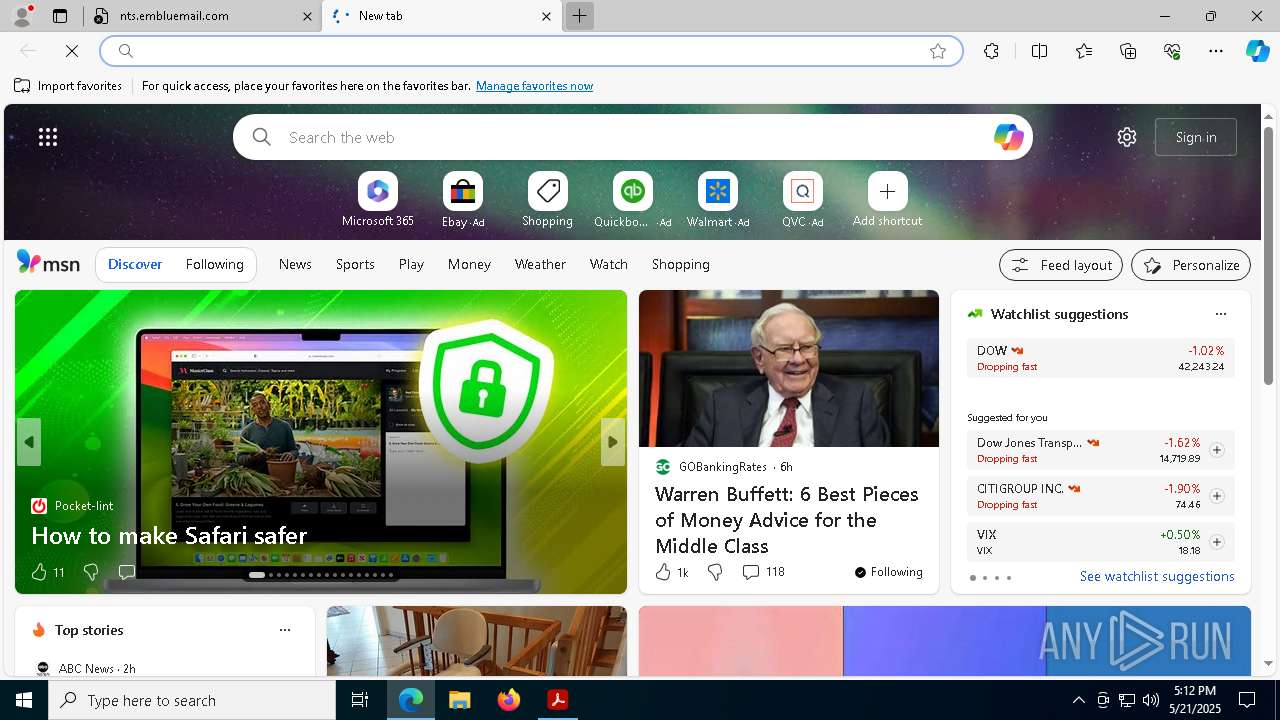Open See watchlist suggestions link
The image size is (1280, 720).
click(x=1157, y=576)
